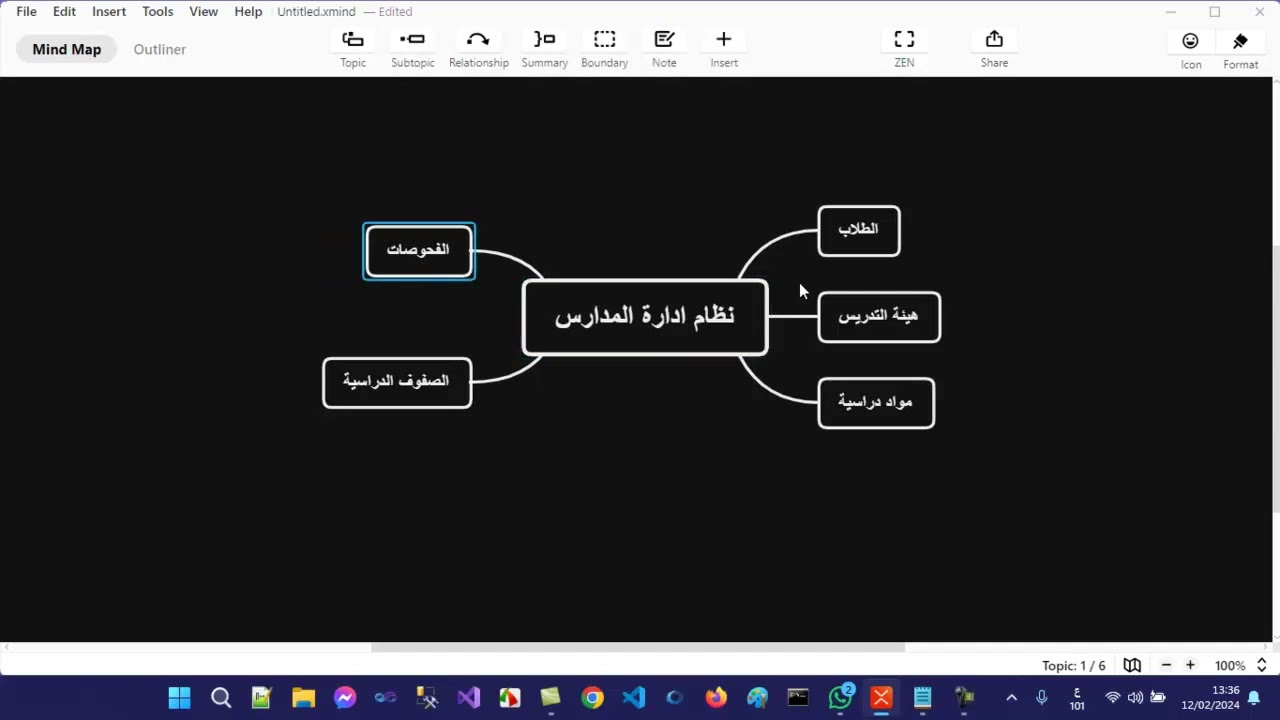Open the terminal icon in taskbar
Image resolution: width=1280 pixels, height=720 pixels.
[x=798, y=698]
